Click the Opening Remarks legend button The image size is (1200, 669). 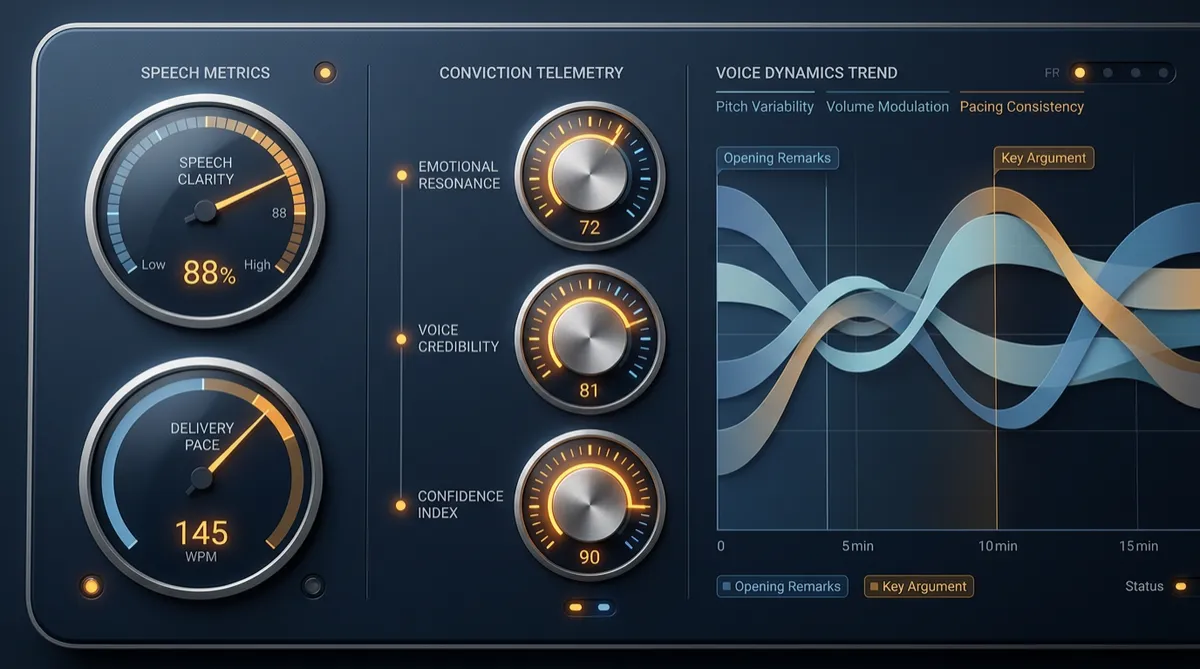[782, 587]
